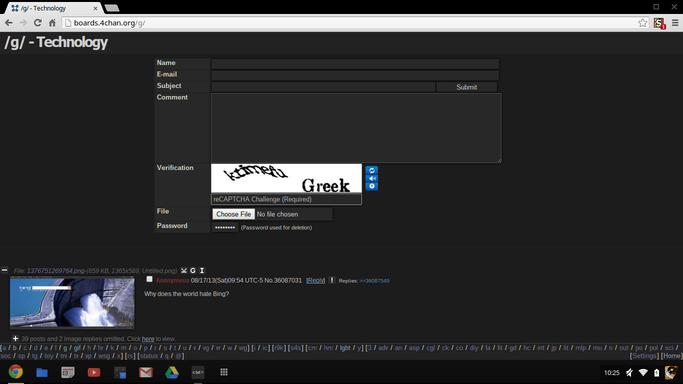683x384 pixels.
Task: Open the Reply link on the Bing post
Action: [x=315, y=280]
